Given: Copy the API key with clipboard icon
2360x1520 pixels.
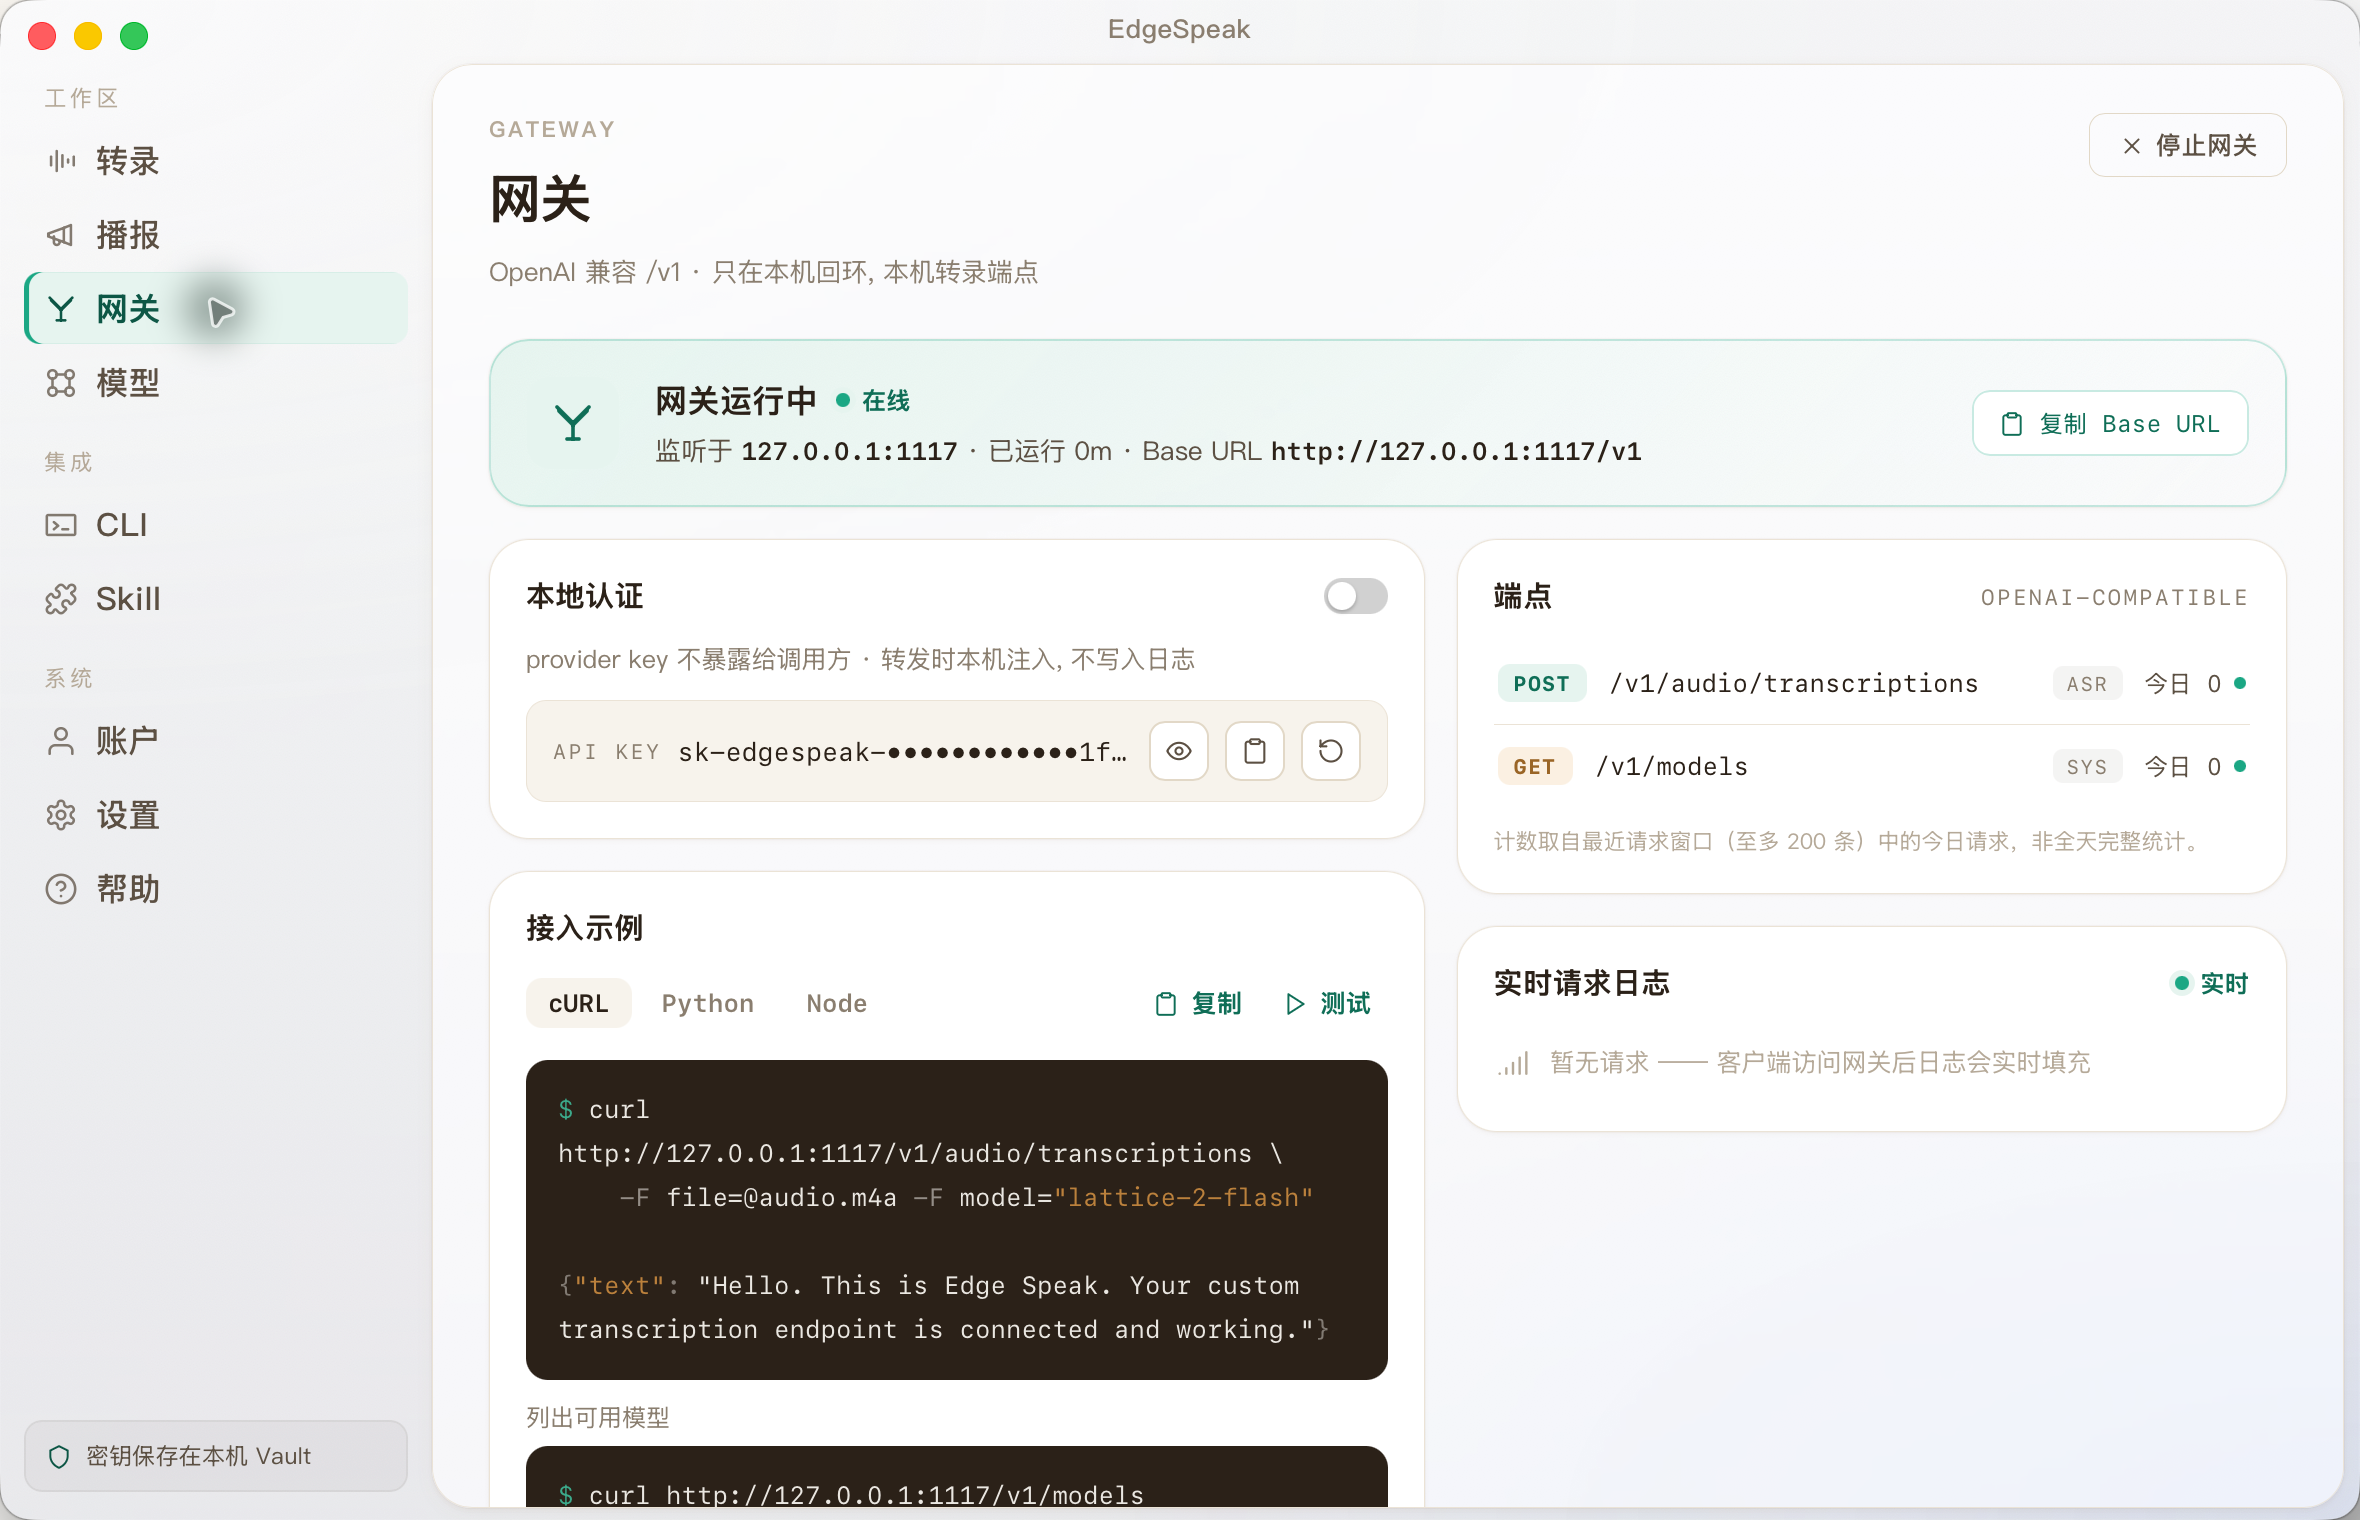Looking at the screenshot, I should (x=1255, y=751).
